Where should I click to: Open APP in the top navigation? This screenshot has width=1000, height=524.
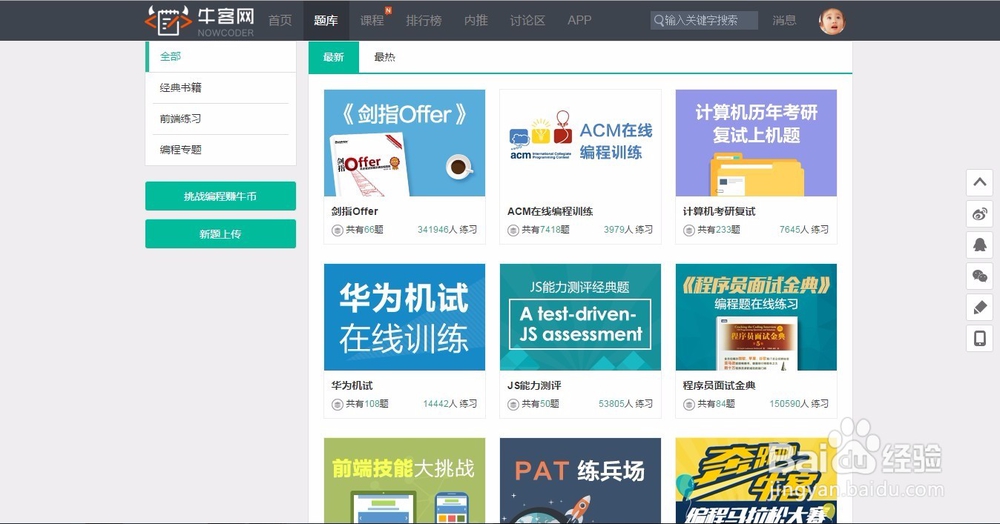click(x=579, y=20)
